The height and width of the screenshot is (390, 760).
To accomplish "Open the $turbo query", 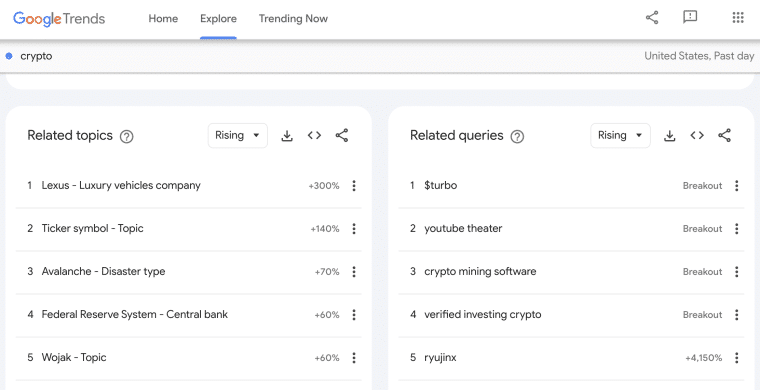I will (x=441, y=186).
